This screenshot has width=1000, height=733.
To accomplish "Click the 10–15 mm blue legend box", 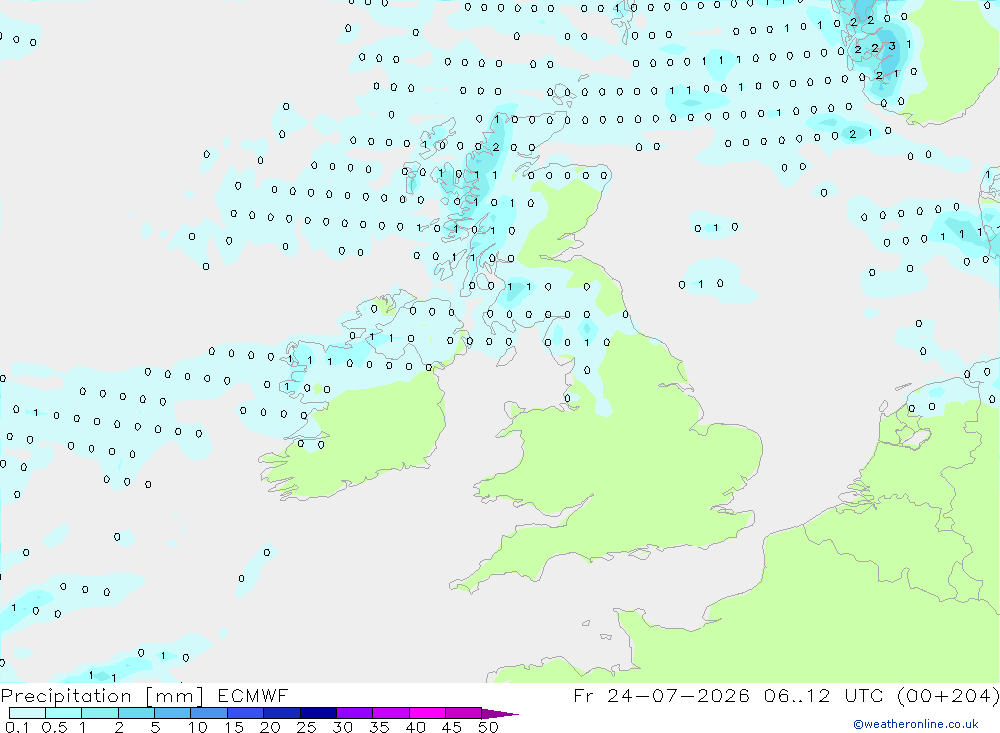I will 209,713.
